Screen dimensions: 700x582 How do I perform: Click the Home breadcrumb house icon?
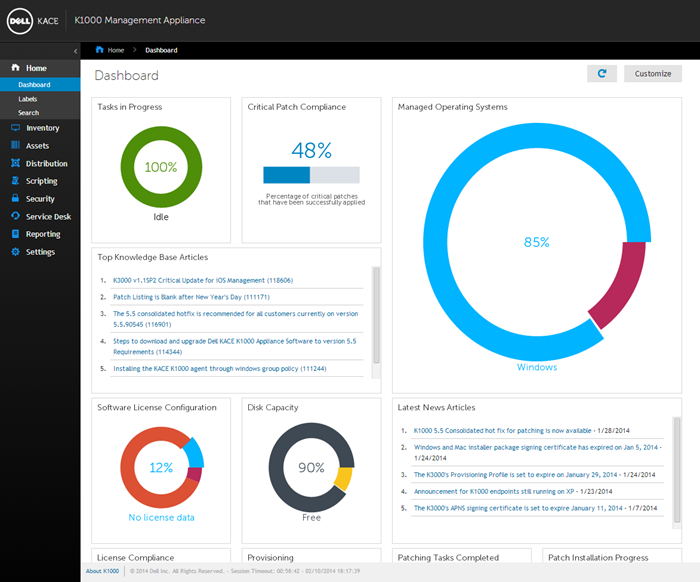pos(100,50)
